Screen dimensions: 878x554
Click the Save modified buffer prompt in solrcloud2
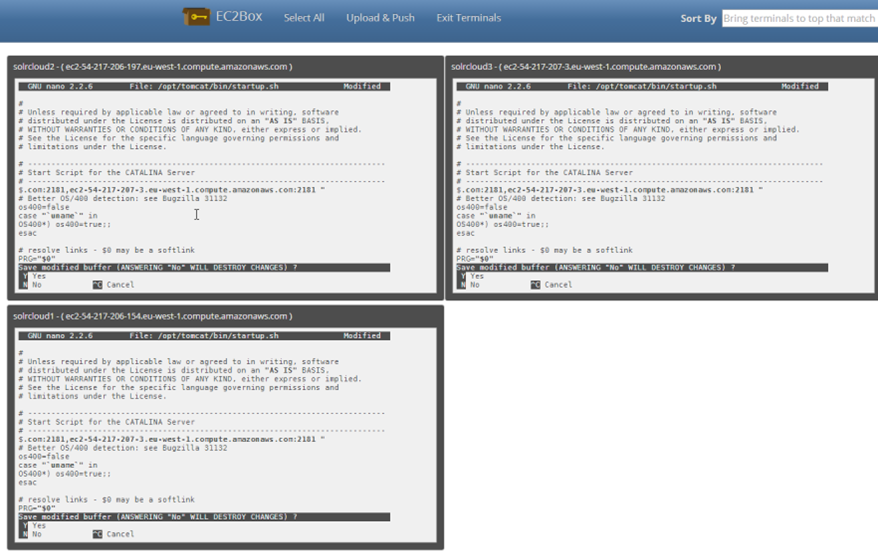click(x=204, y=267)
